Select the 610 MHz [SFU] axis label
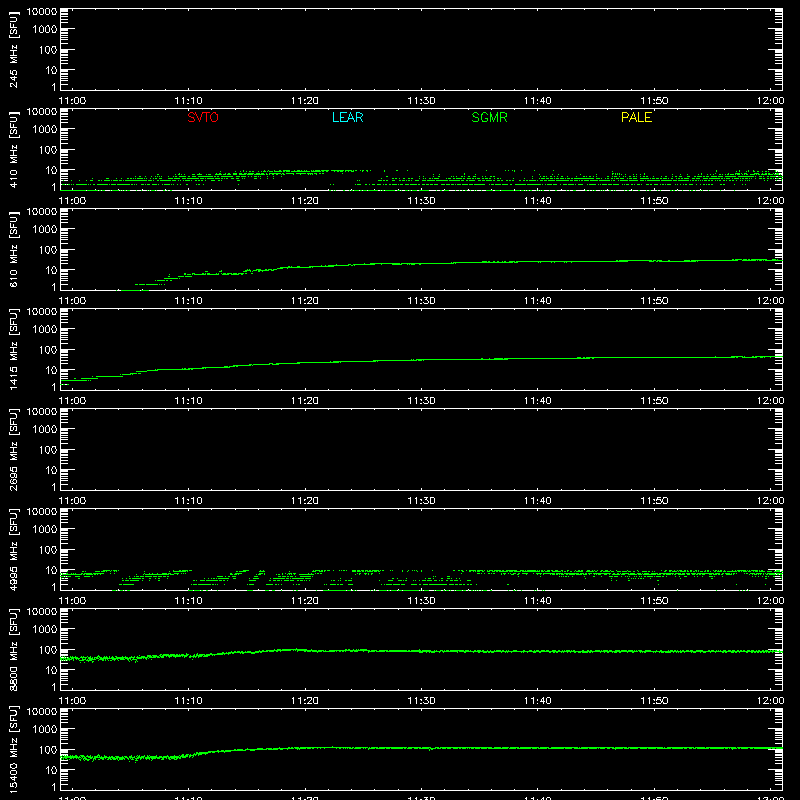The height and width of the screenshot is (800, 800). pos(13,250)
